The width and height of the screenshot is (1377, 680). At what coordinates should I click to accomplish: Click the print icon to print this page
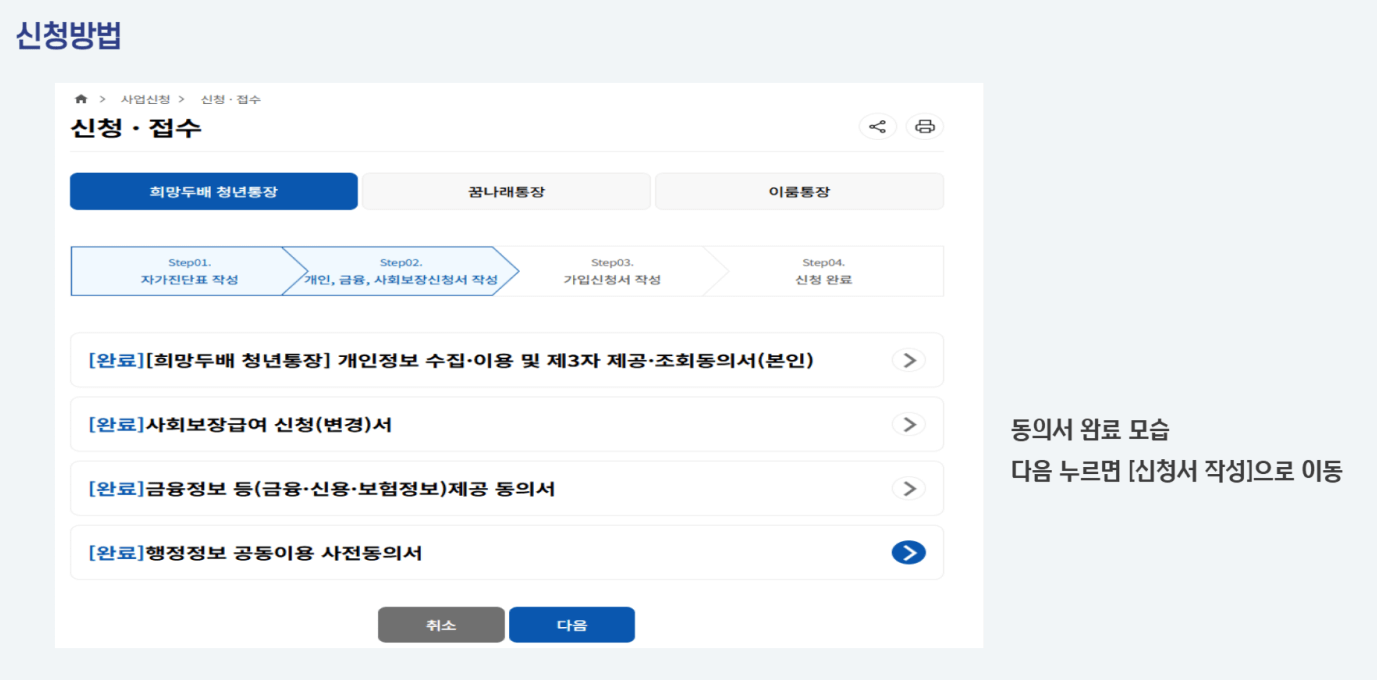pyautogui.click(x=924, y=126)
